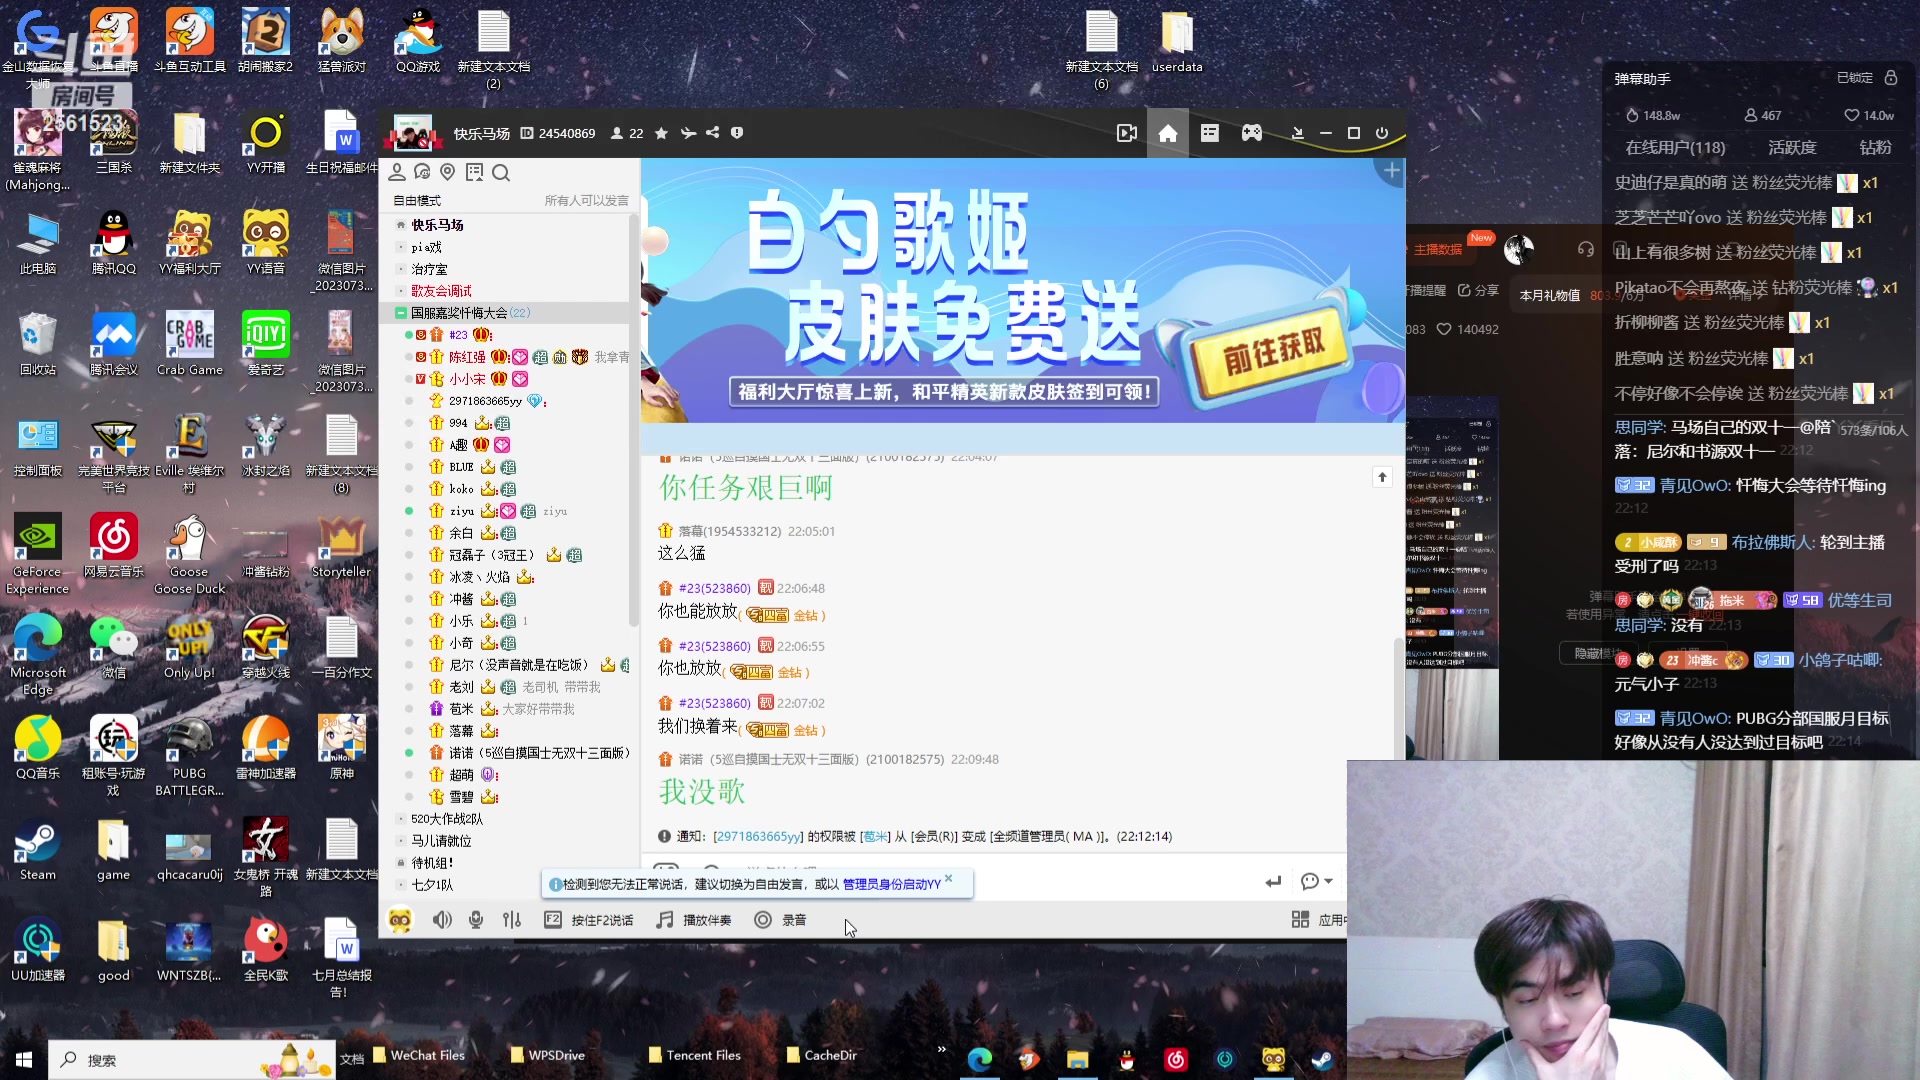Open the game center gamepad icon
Screen dimensions: 1920x1080
pos(1251,132)
